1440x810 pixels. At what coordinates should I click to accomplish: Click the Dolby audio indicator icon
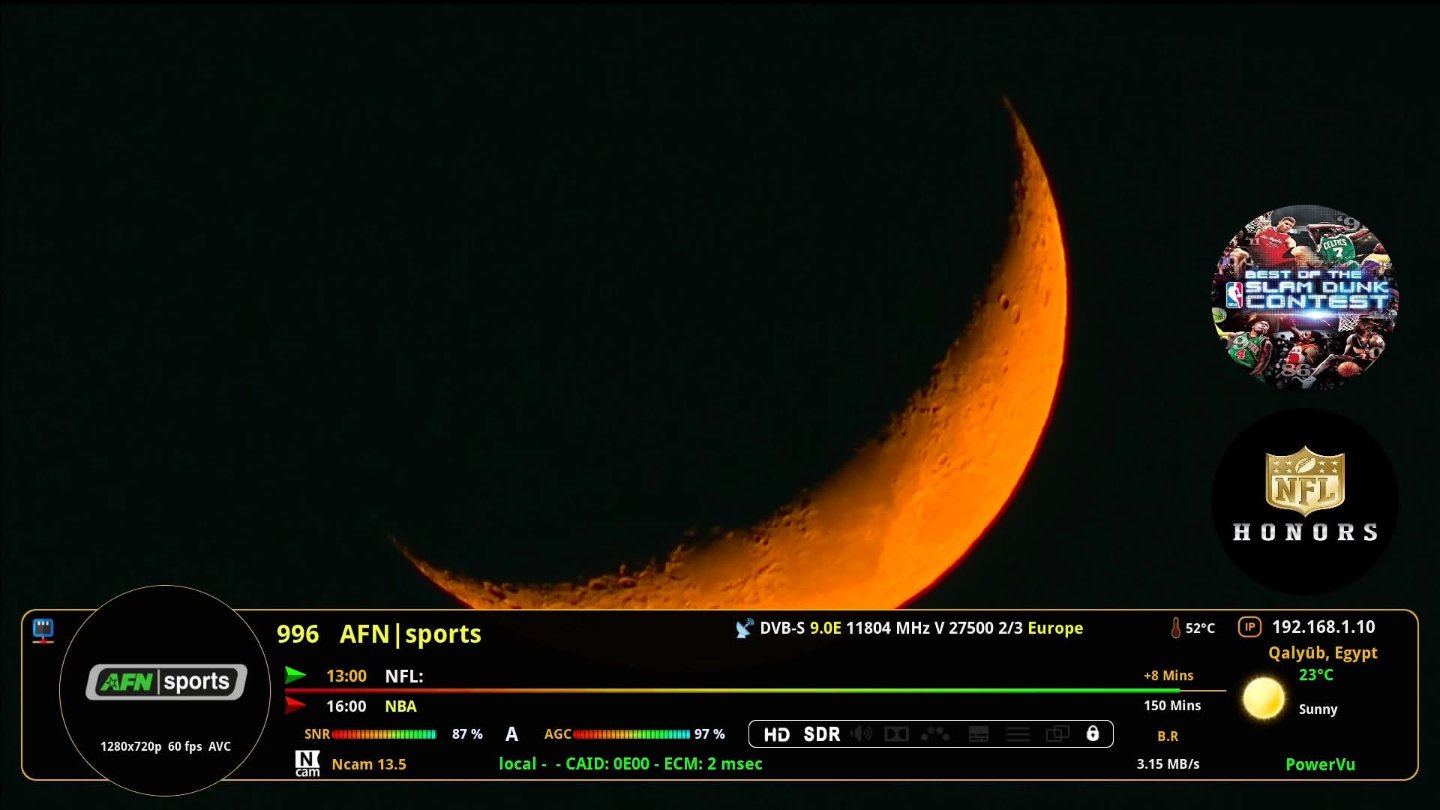[x=896, y=734]
